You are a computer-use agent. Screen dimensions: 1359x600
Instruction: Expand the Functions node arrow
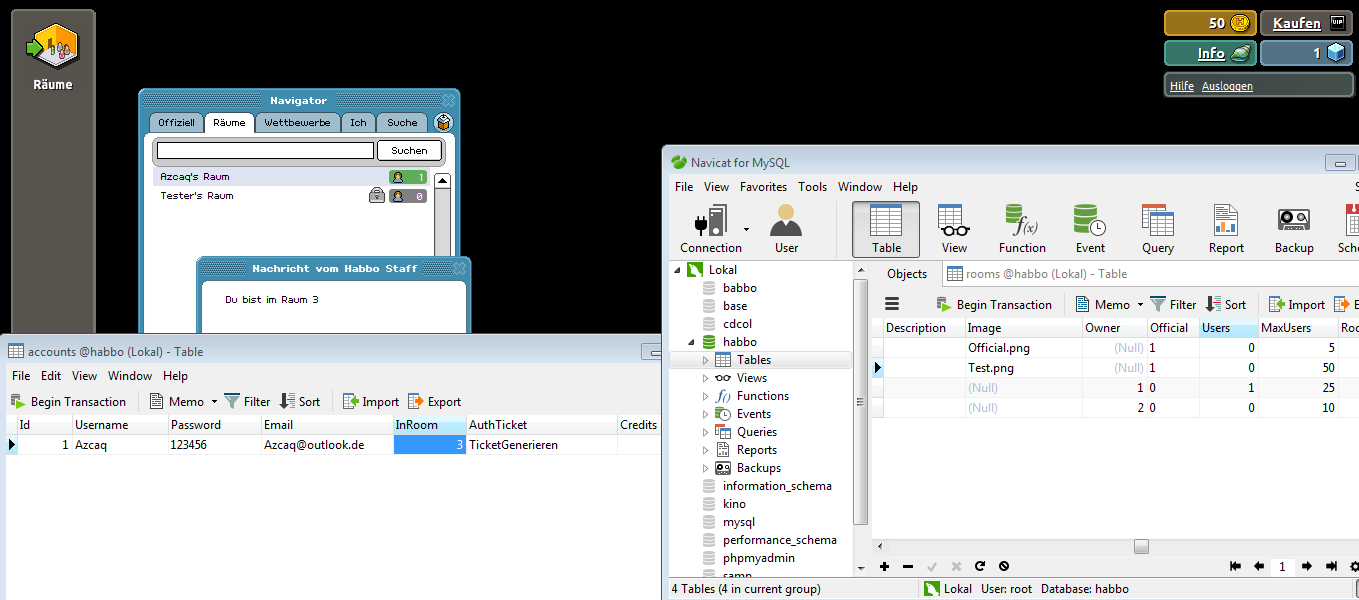pos(705,396)
